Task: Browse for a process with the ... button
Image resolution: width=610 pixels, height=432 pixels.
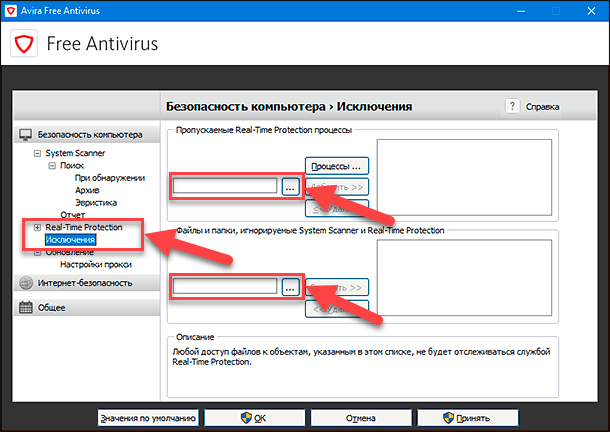Action: [290, 186]
